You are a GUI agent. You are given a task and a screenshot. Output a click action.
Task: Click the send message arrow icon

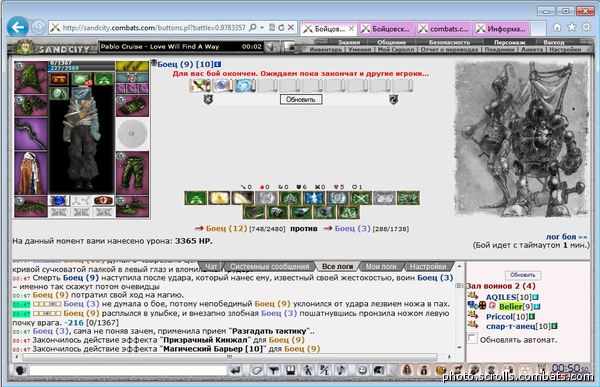click(236, 370)
